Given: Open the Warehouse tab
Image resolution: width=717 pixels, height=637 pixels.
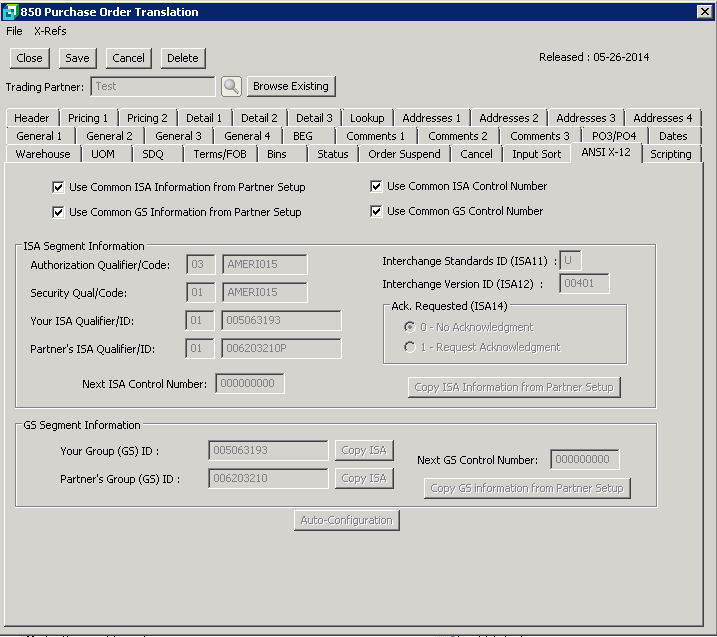Looking at the screenshot, I should pos(43,154).
